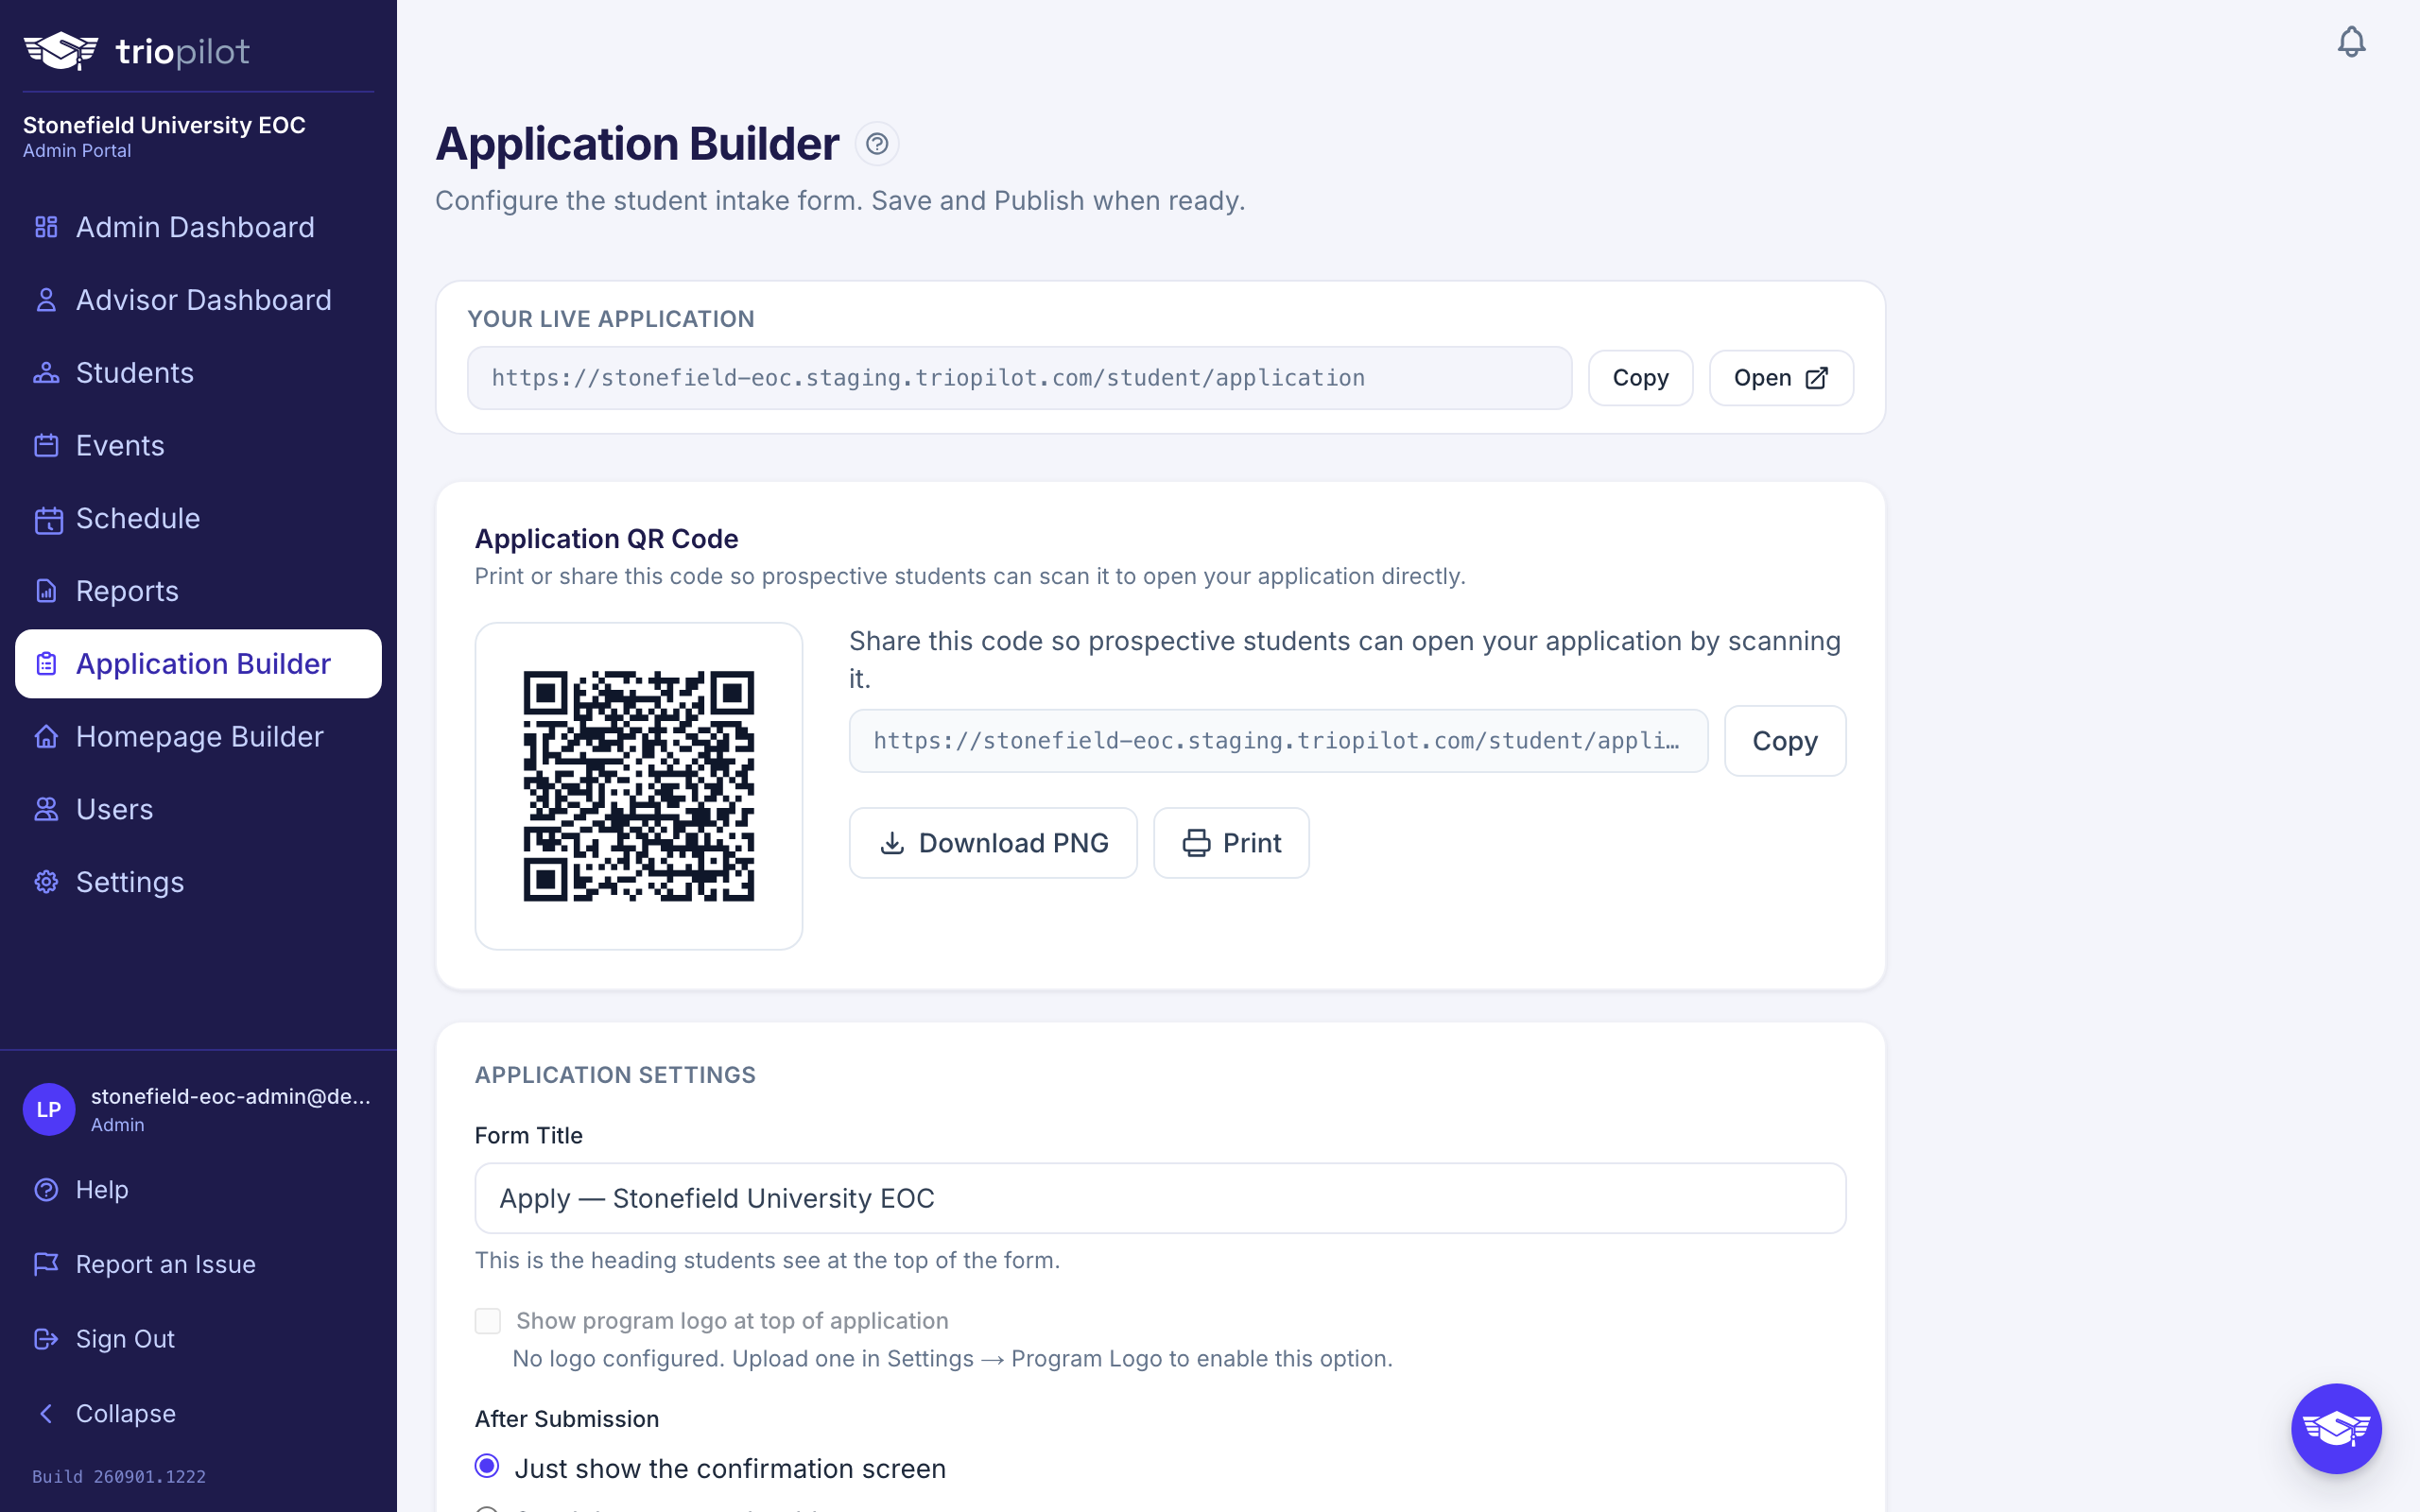Image resolution: width=2420 pixels, height=1512 pixels.
Task: Click the printer icon in Print button
Action: tap(1196, 843)
